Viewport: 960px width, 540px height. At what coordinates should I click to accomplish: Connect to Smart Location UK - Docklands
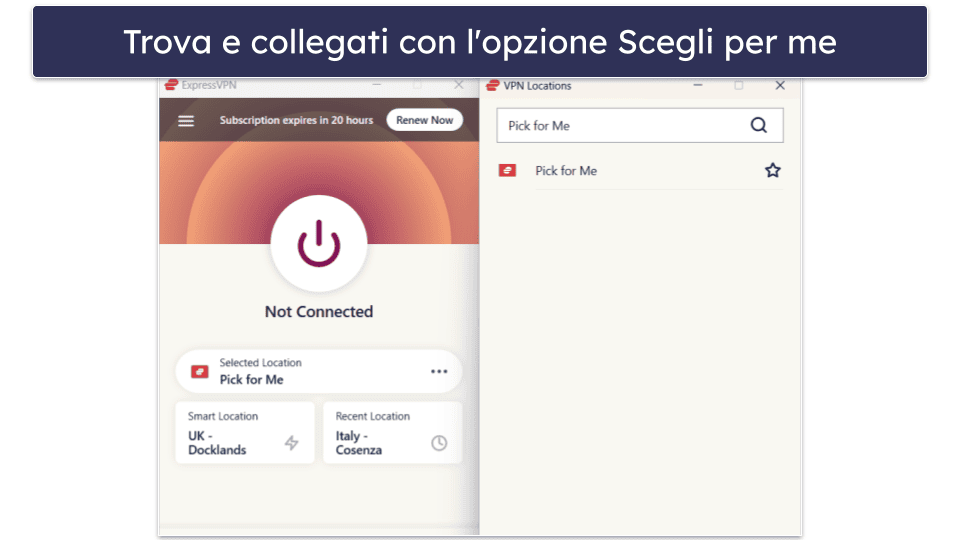[x=245, y=433]
